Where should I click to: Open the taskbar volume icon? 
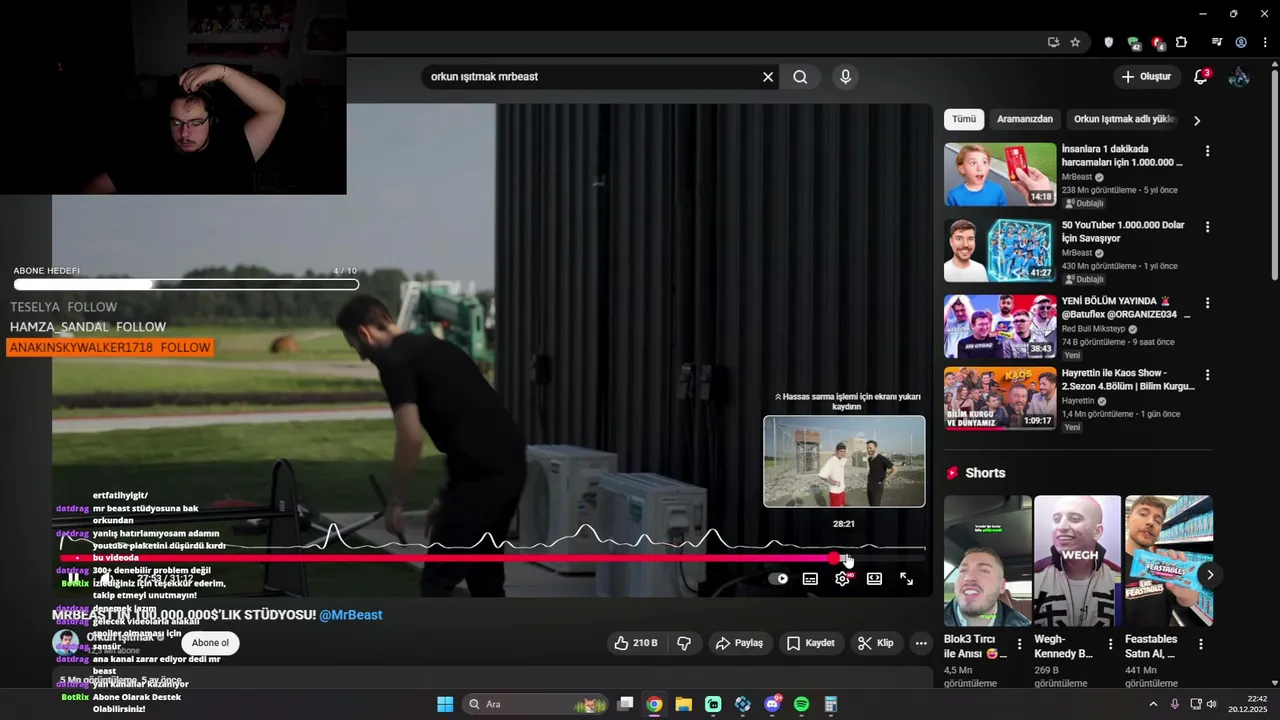[x=1211, y=704]
